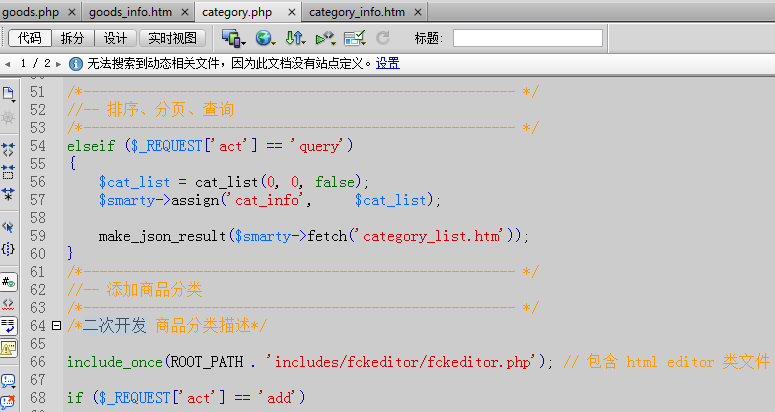Close the goods.php tab

click(72, 12)
